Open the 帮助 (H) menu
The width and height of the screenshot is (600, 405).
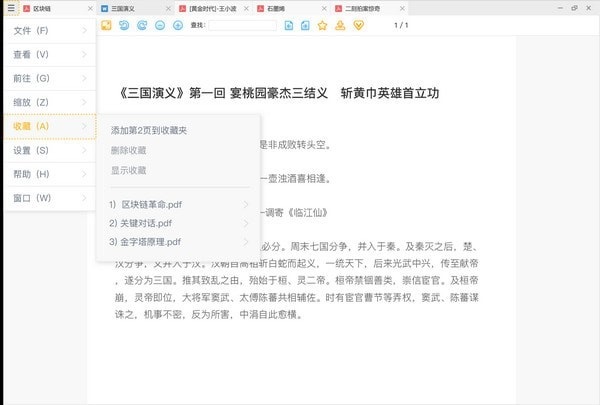50,174
